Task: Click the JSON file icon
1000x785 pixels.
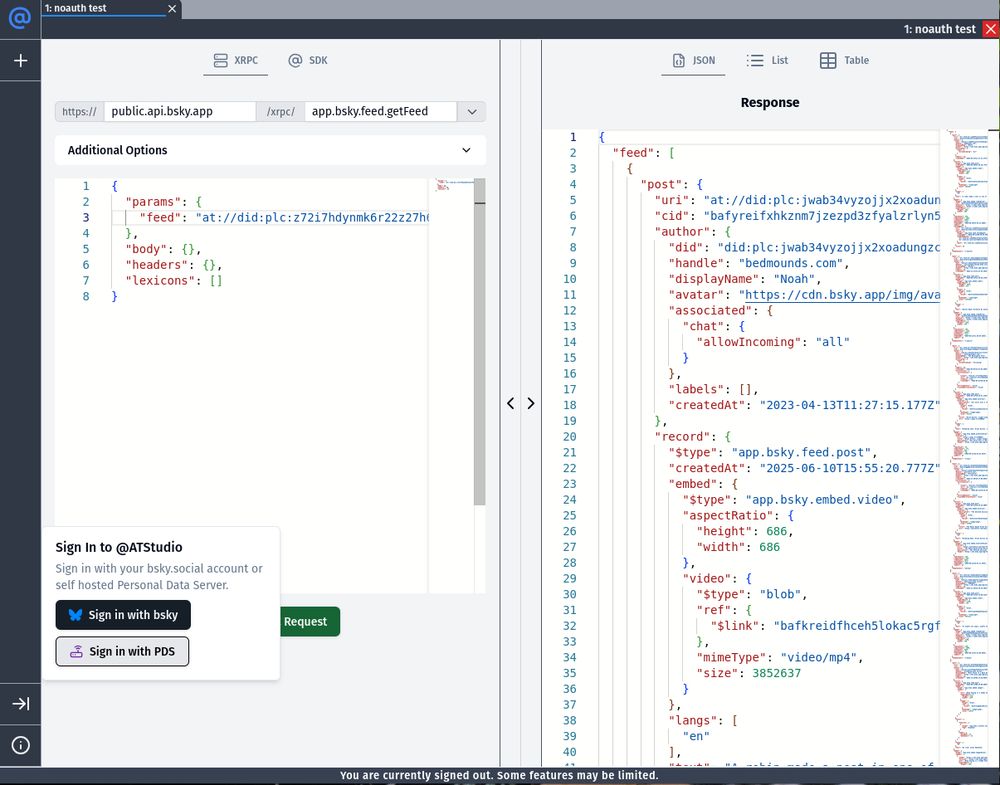Action: coord(679,61)
